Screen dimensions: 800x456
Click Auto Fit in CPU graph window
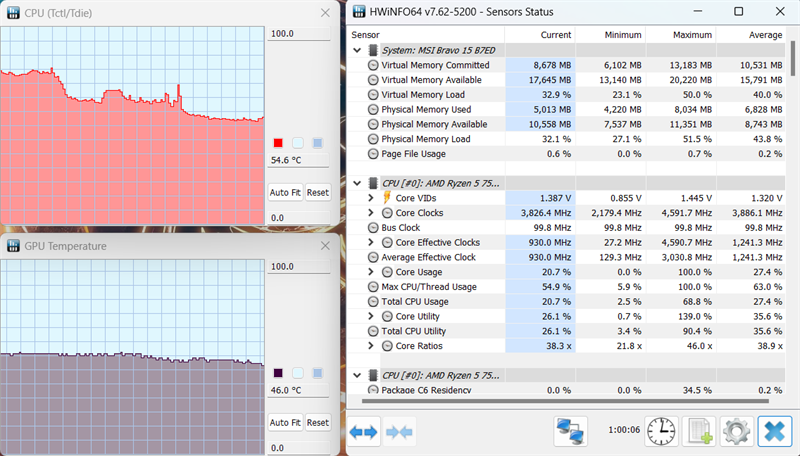click(285, 192)
